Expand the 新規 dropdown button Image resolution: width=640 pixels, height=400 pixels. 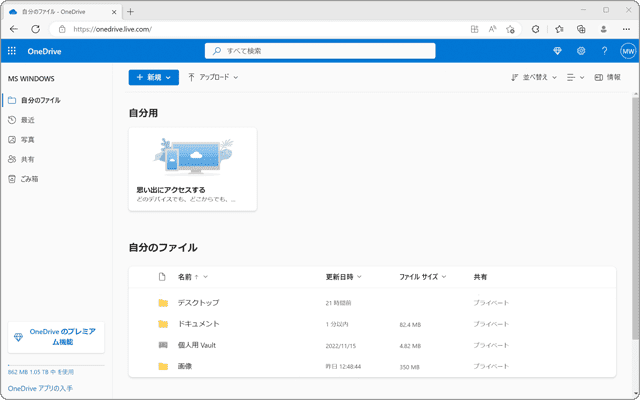153,77
